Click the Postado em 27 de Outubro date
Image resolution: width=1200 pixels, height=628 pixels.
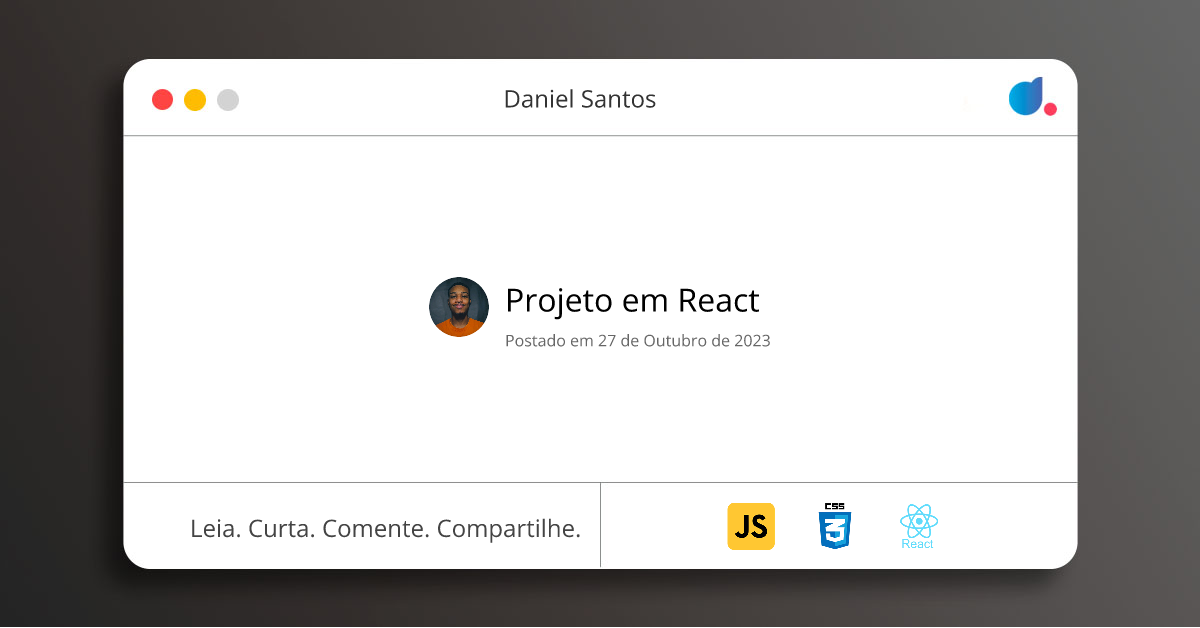pos(638,340)
